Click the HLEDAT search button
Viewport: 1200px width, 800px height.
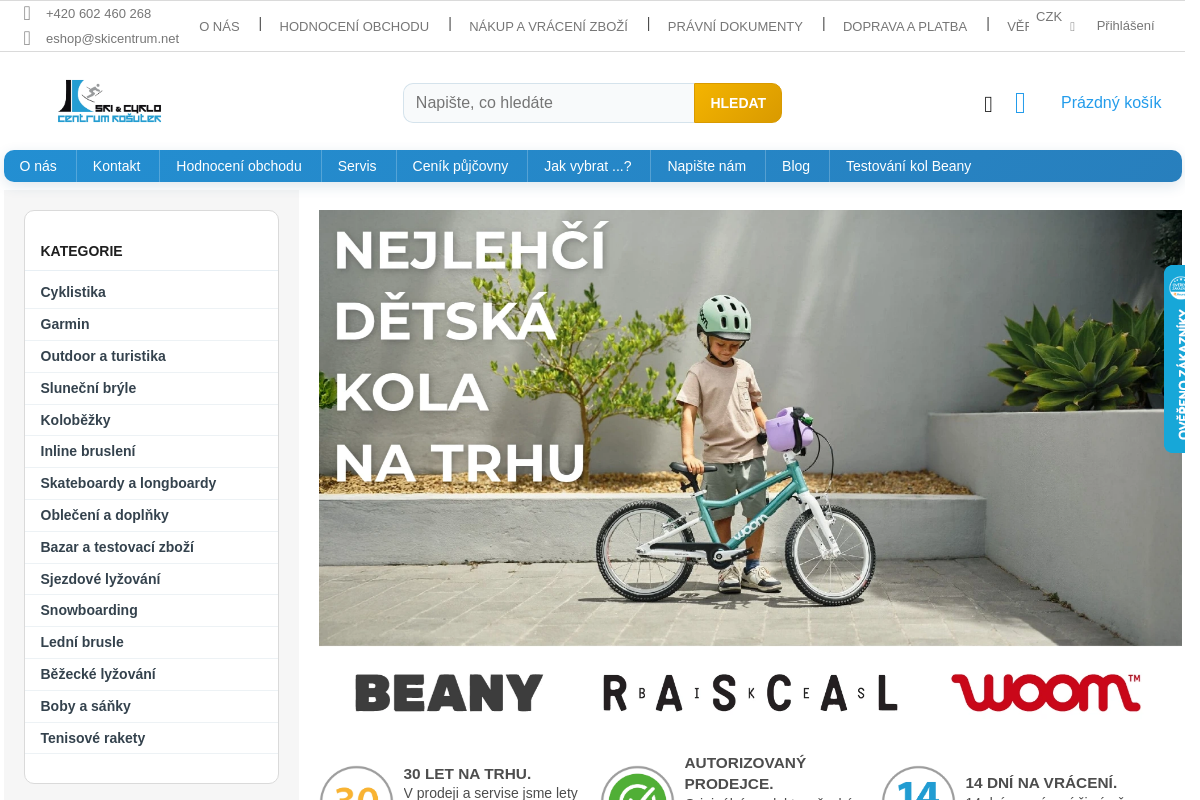[x=738, y=103]
